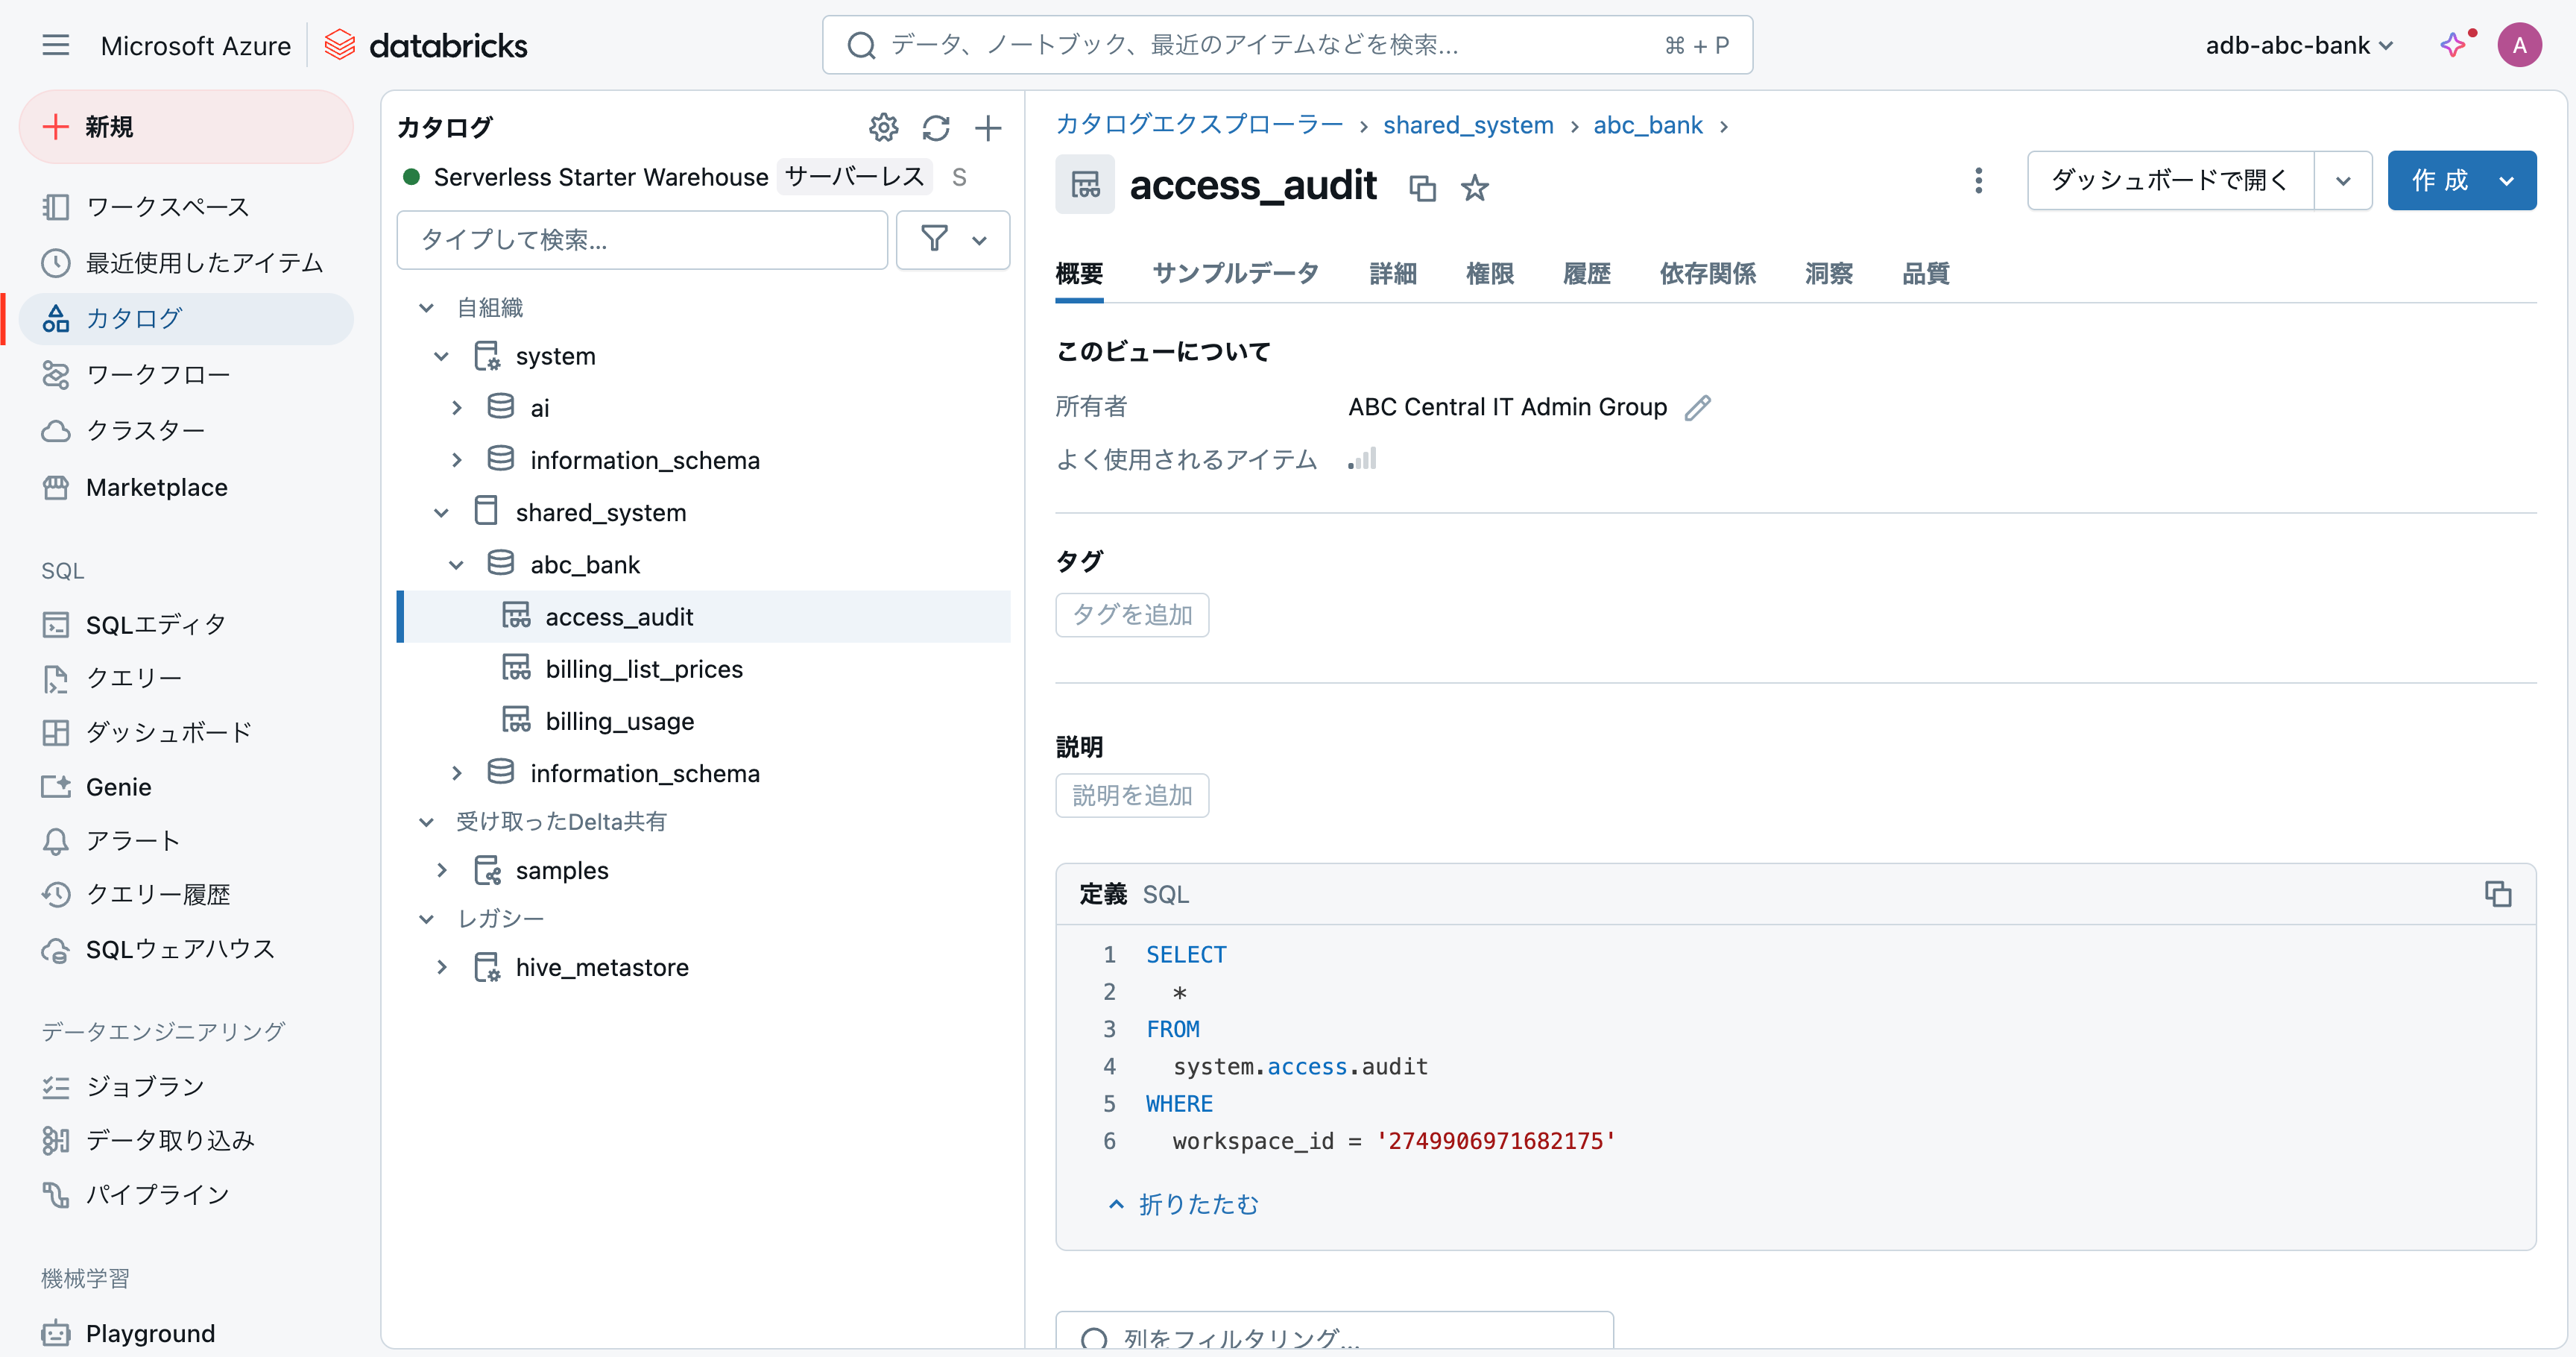Open the catalog filter dropdown
The height and width of the screenshot is (1357, 2576).
click(x=952, y=239)
